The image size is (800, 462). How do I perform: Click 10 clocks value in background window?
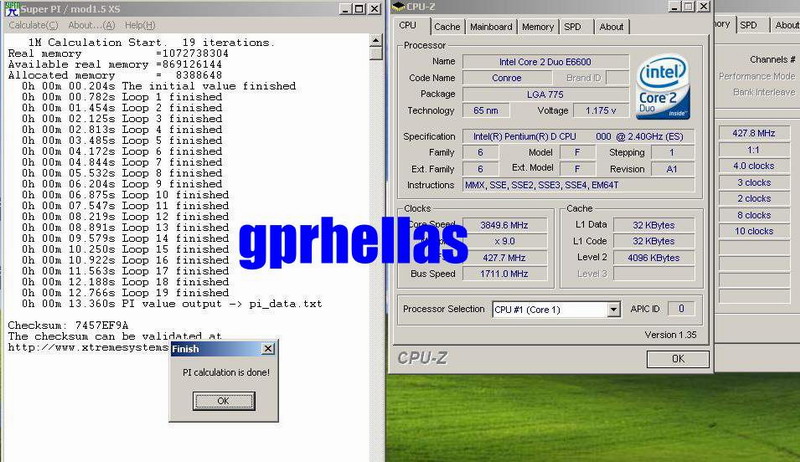[754, 231]
